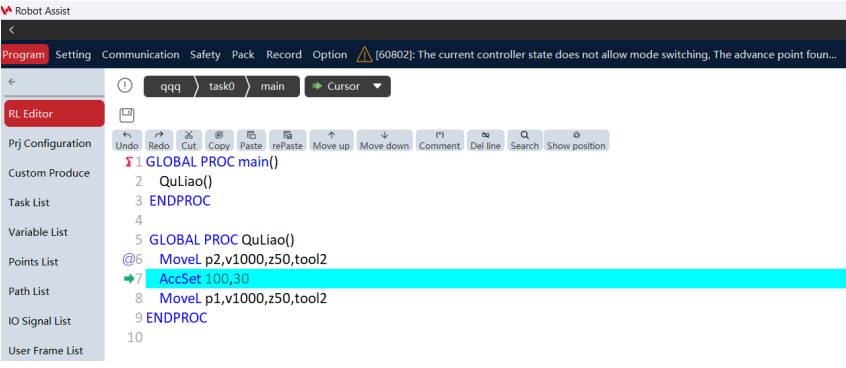
Task: Click the warning triangle alert icon
Action: tap(364, 54)
